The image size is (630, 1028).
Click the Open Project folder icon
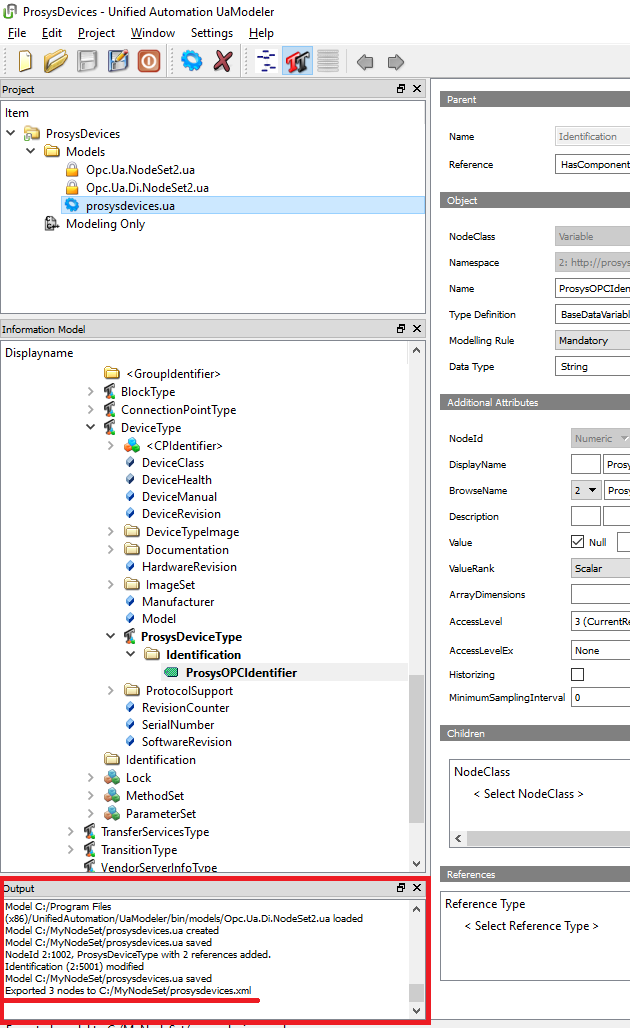pyautogui.click(x=55, y=61)
